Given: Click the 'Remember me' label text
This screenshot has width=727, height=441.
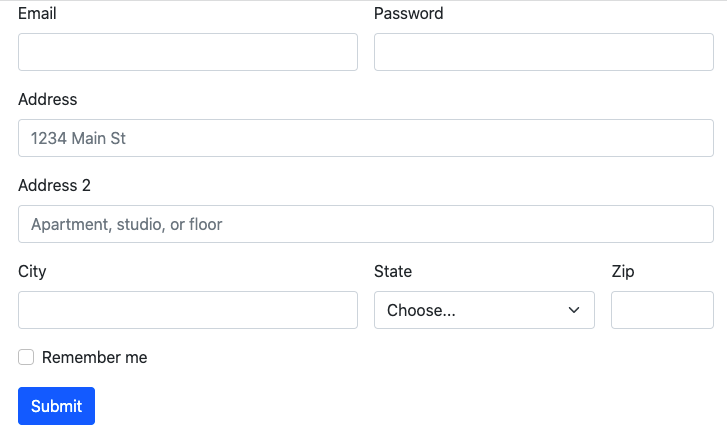Looking at the screenshot, I should [94, 357].
